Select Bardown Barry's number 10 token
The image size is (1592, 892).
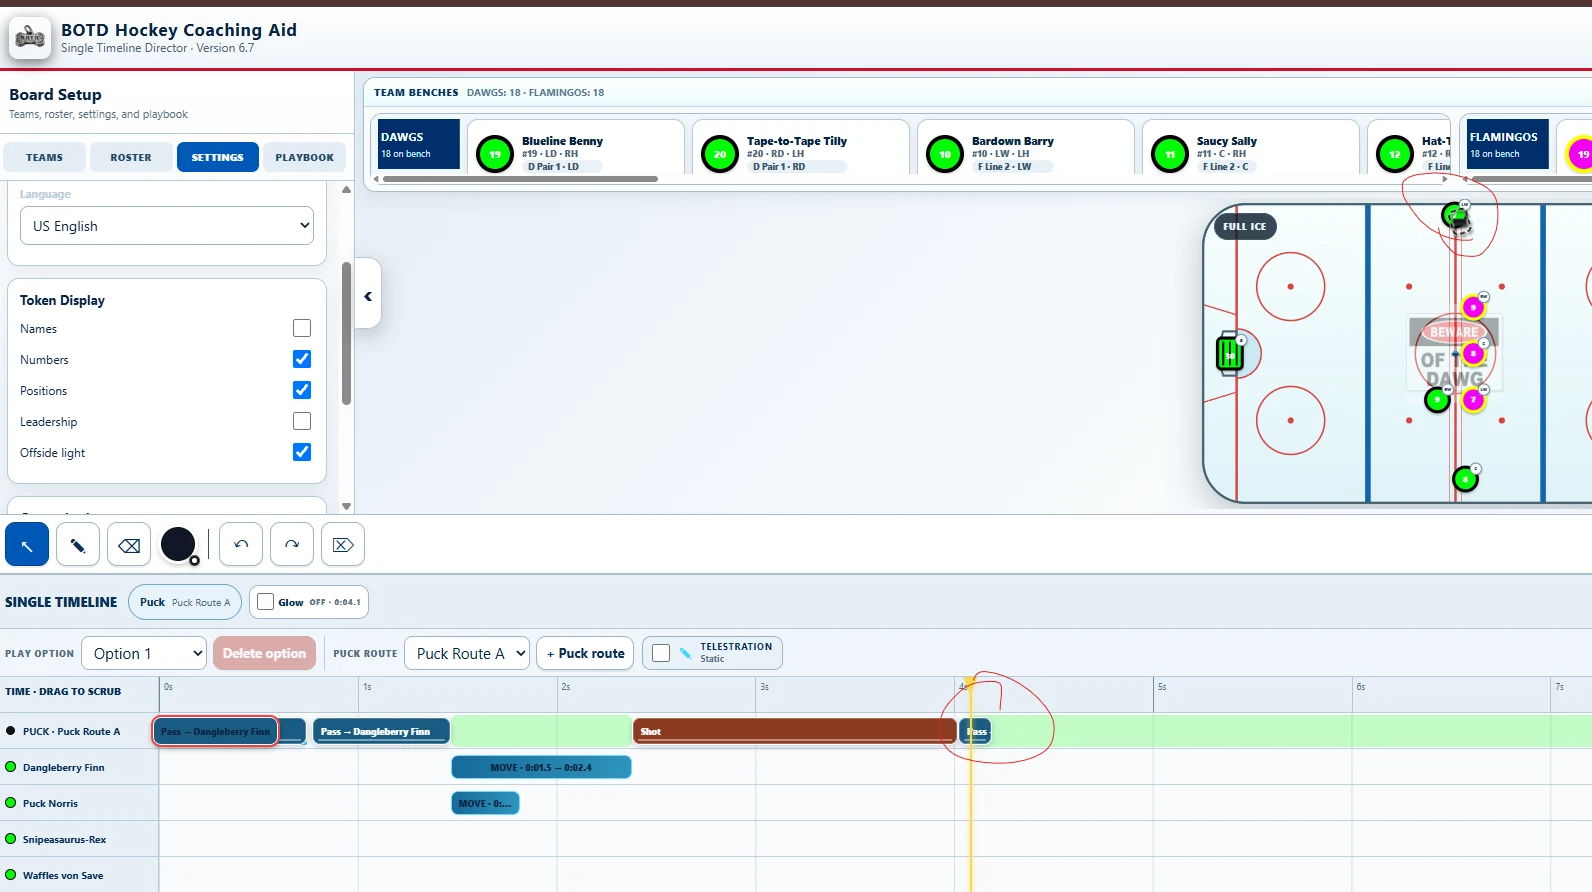click(945, 154)
